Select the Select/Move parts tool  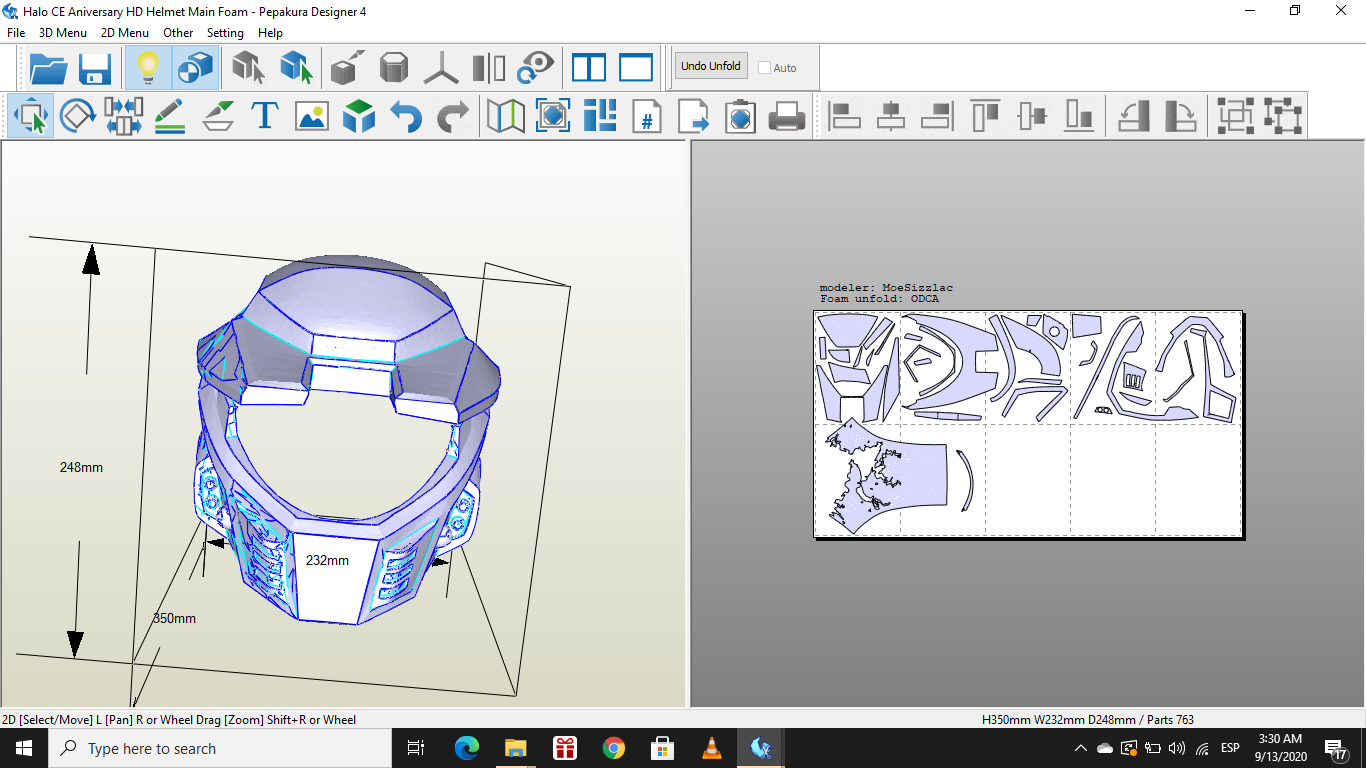pos(31,116)
